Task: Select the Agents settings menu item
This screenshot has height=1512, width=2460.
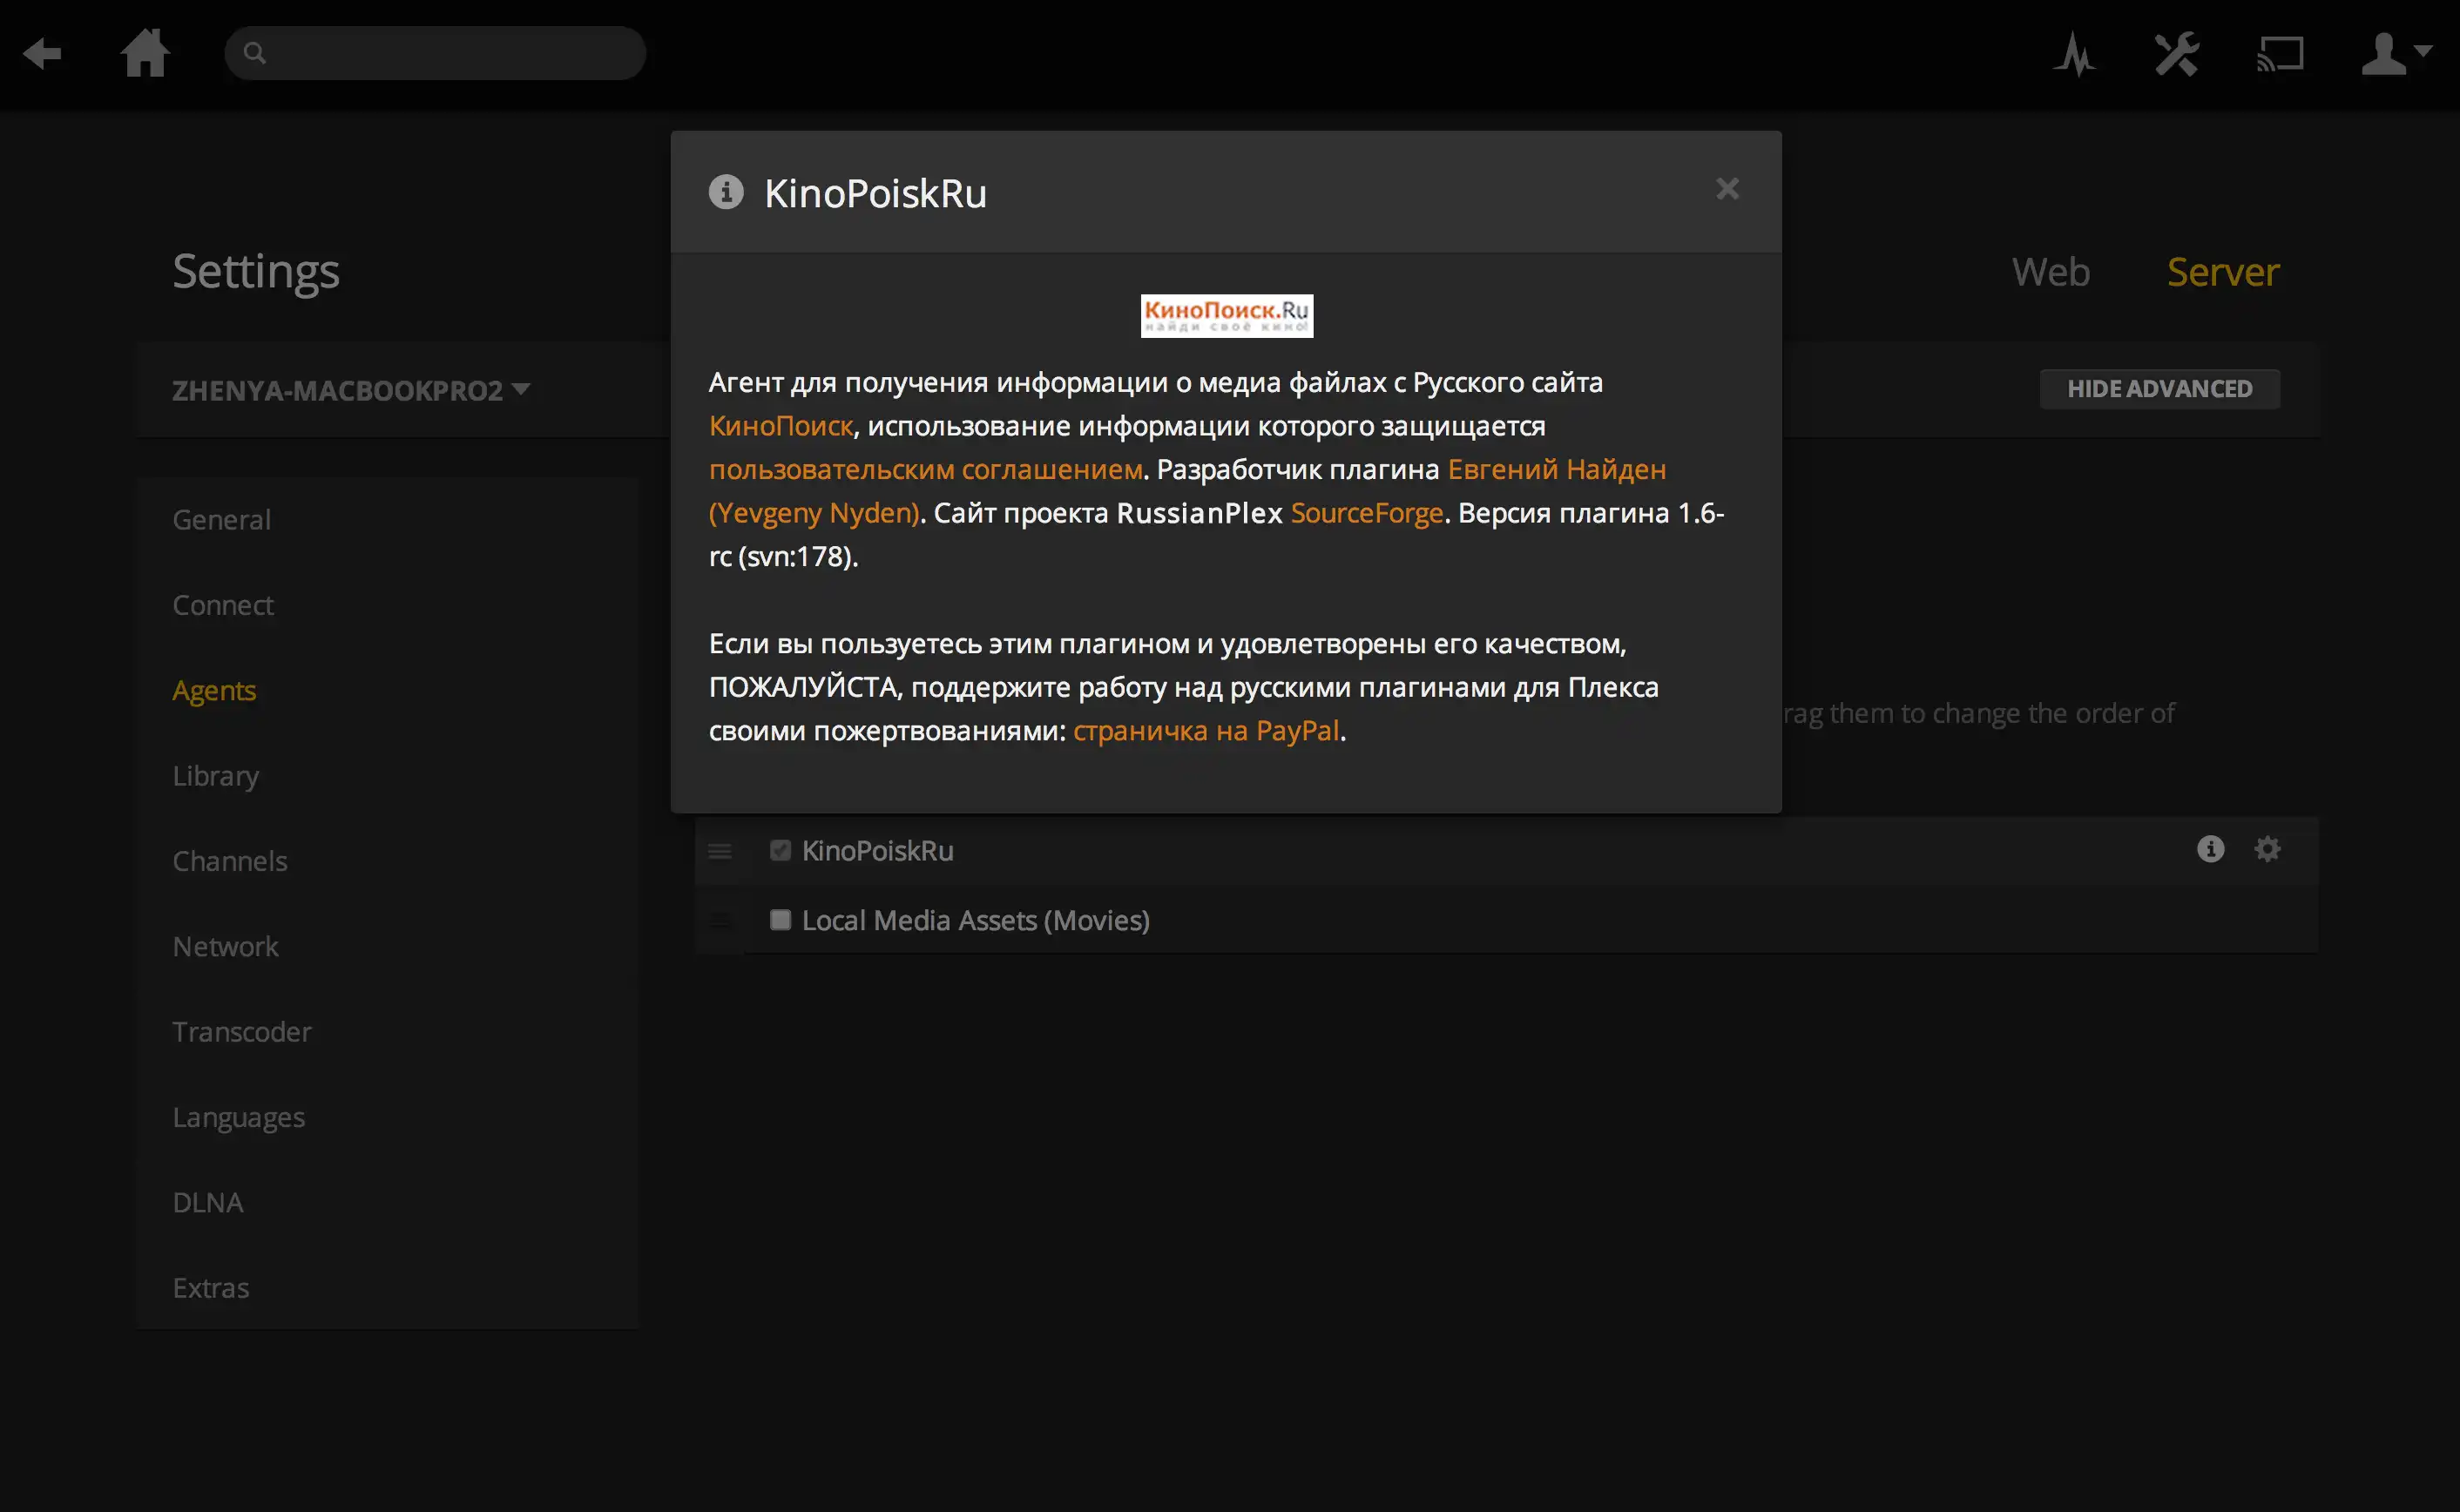Action: (x=214, y=688)
